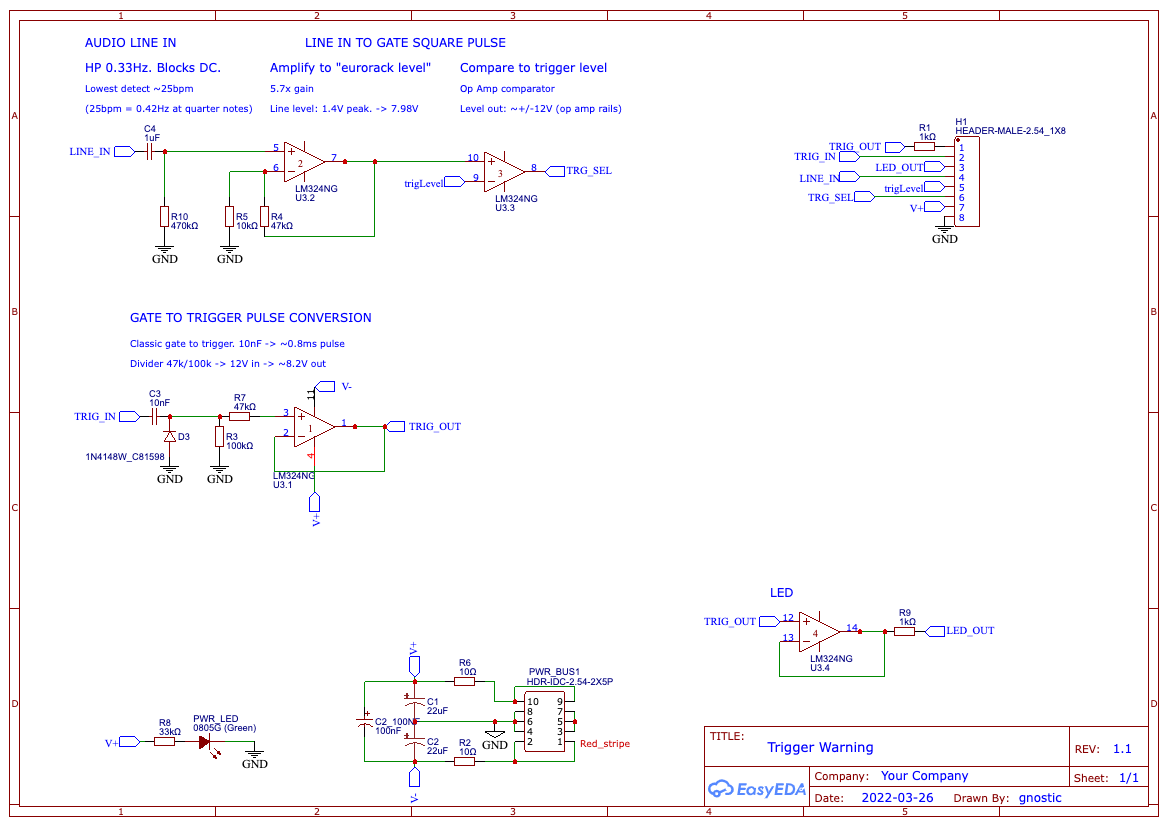Click the GND symbol under header H1
The image size is (1169, 827).
[x=945, y=232]
